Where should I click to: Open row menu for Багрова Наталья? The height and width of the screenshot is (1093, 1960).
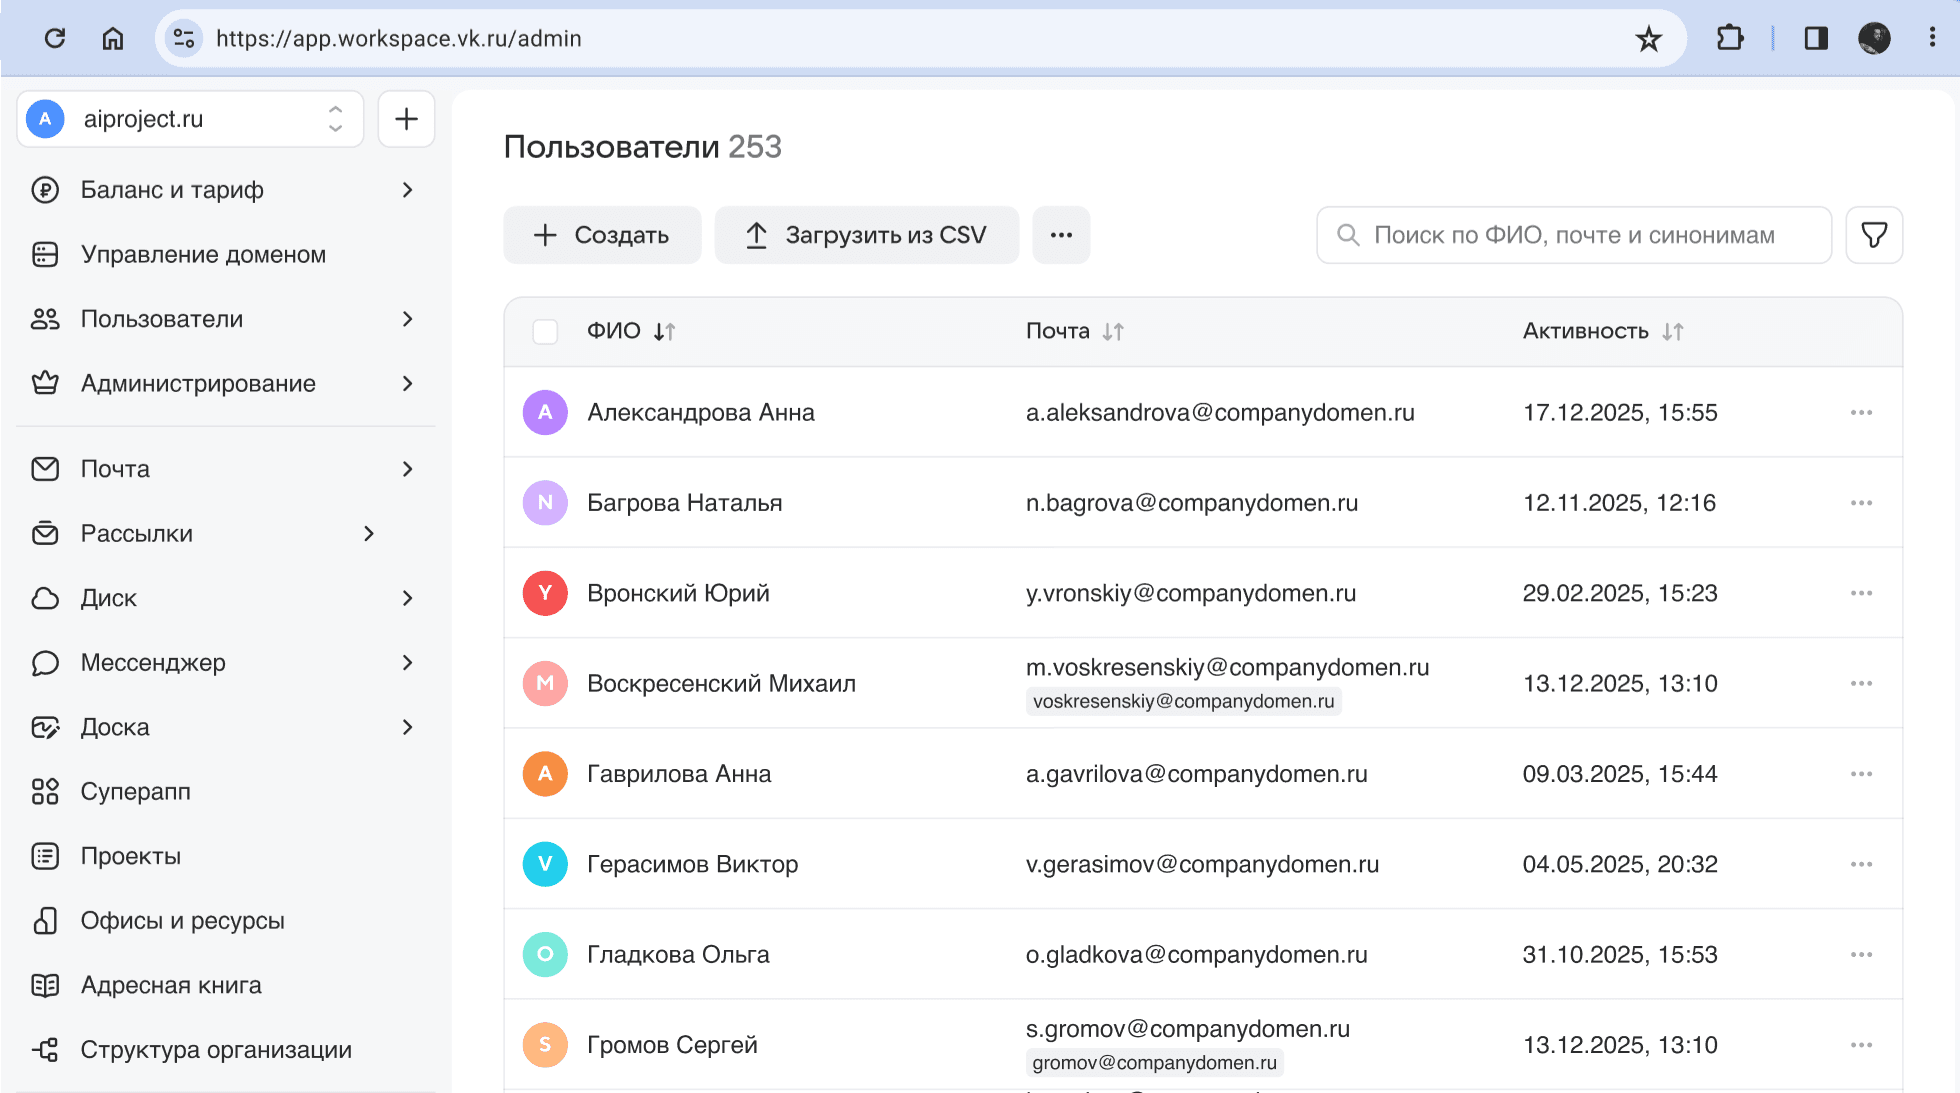point(1861,503)
